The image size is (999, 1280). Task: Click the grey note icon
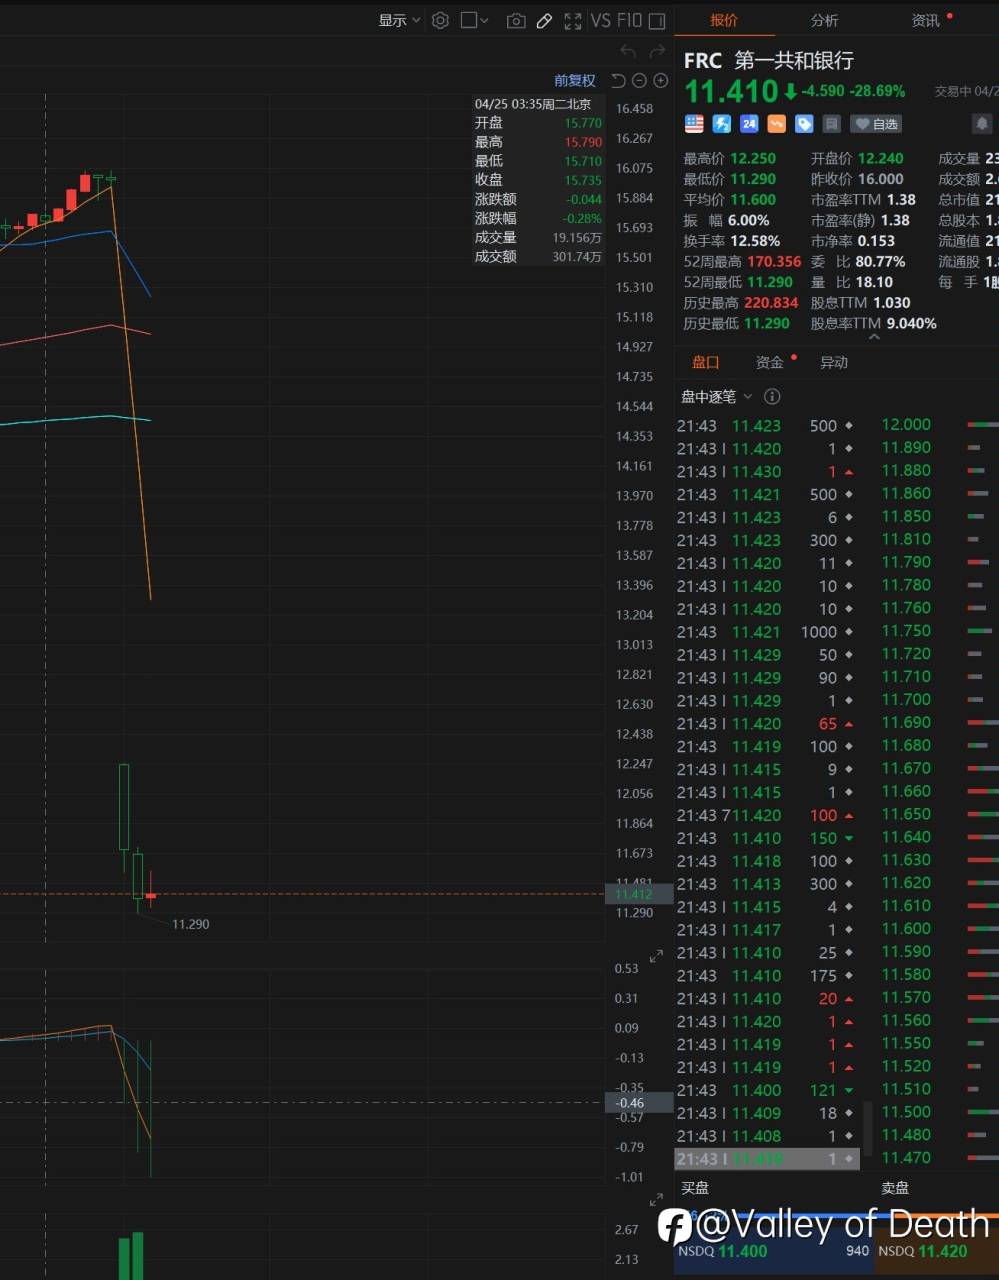pyautogui.click(x=831, y=124)
